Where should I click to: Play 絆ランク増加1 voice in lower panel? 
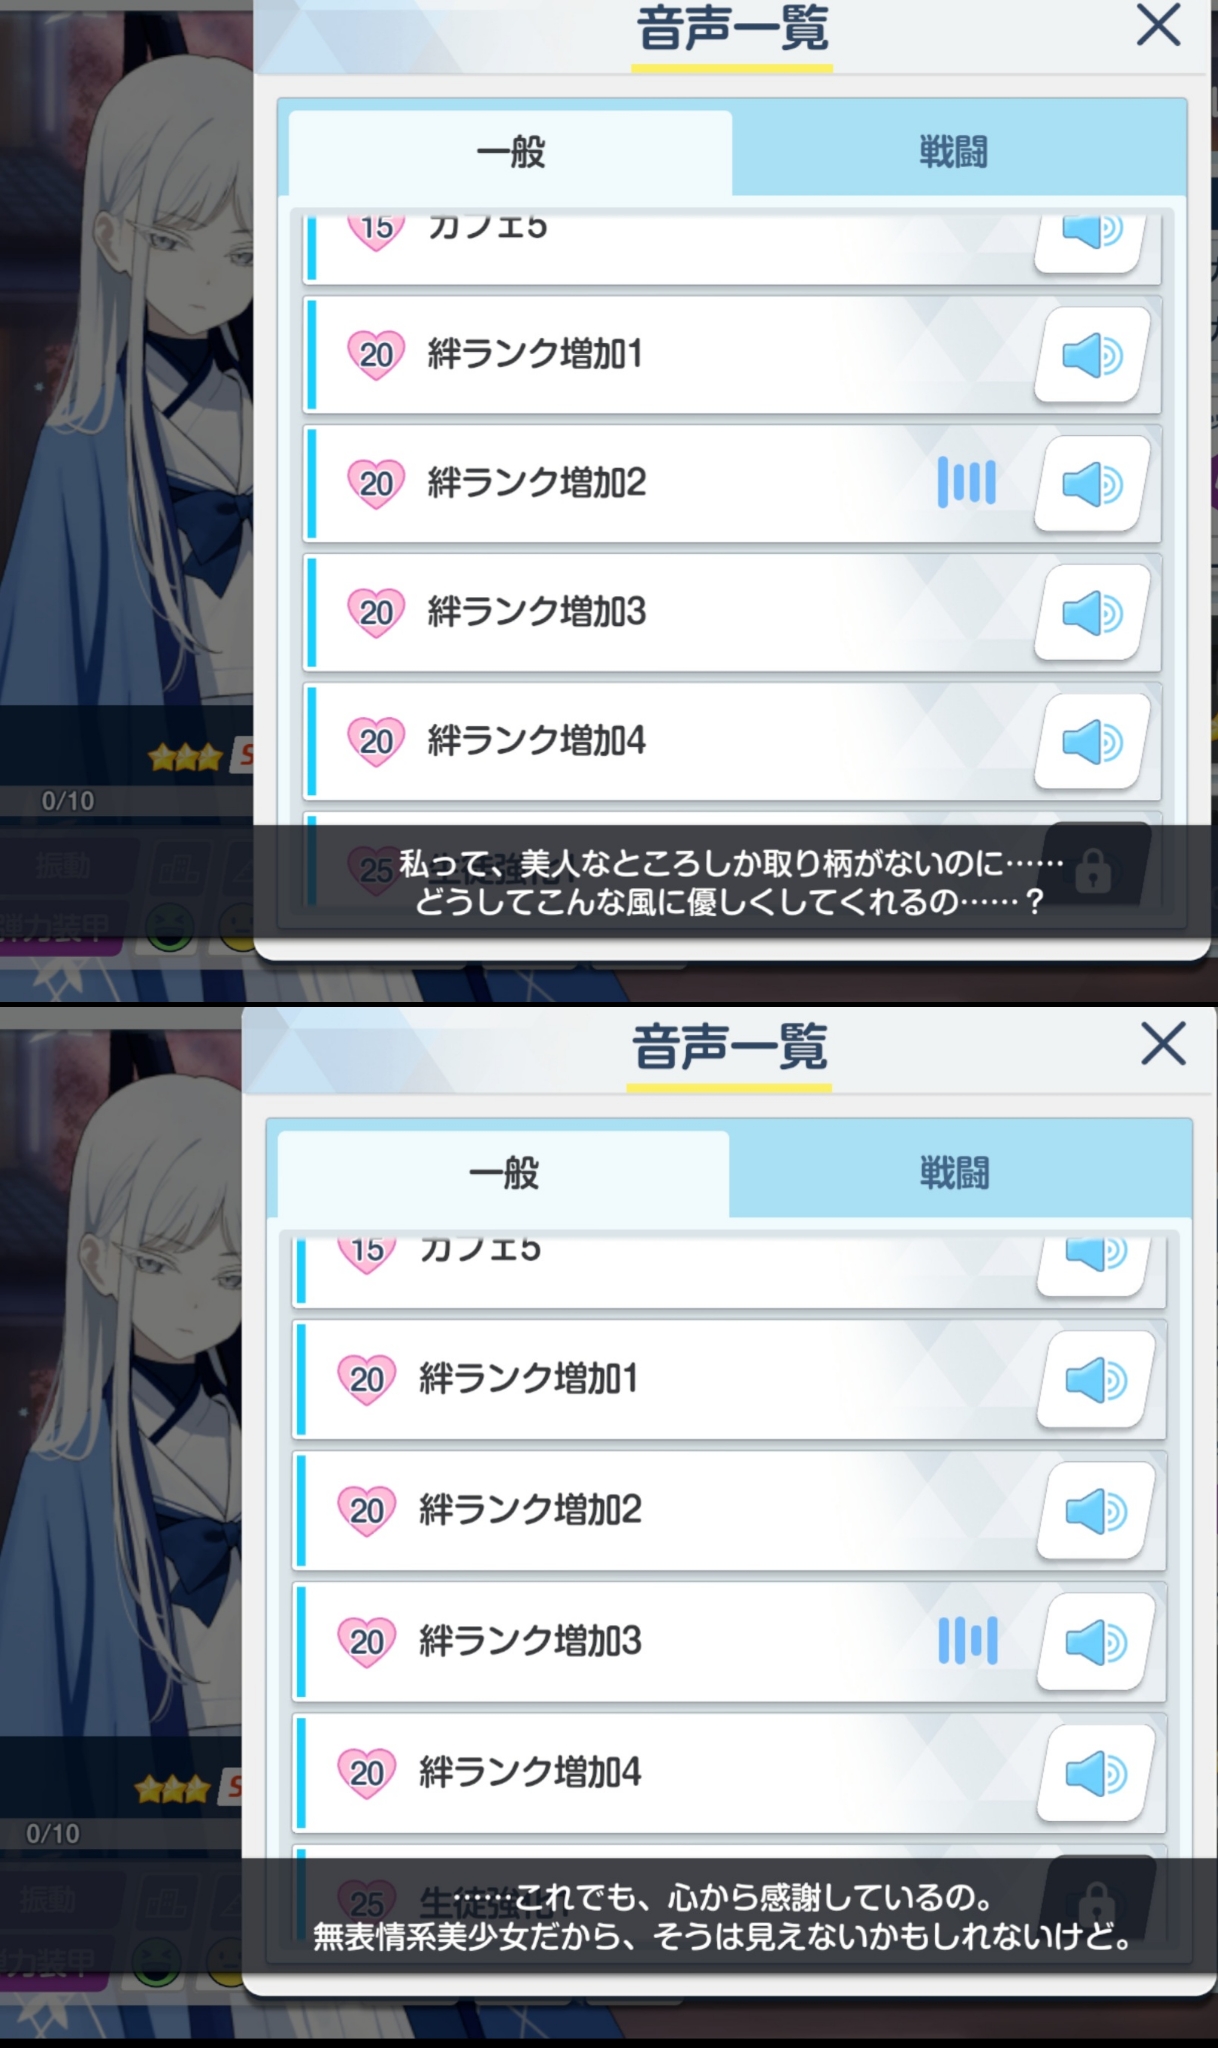(1096, 1380)
